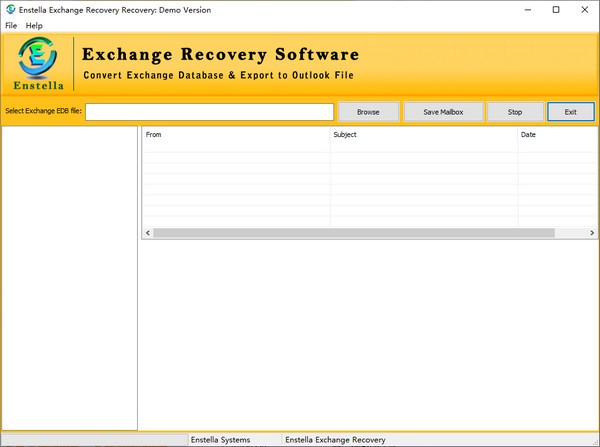Click the Enstella Exchange Recovery status bar panel
The height and width of the screenshot is (447, 600).
tap(335, 440)
